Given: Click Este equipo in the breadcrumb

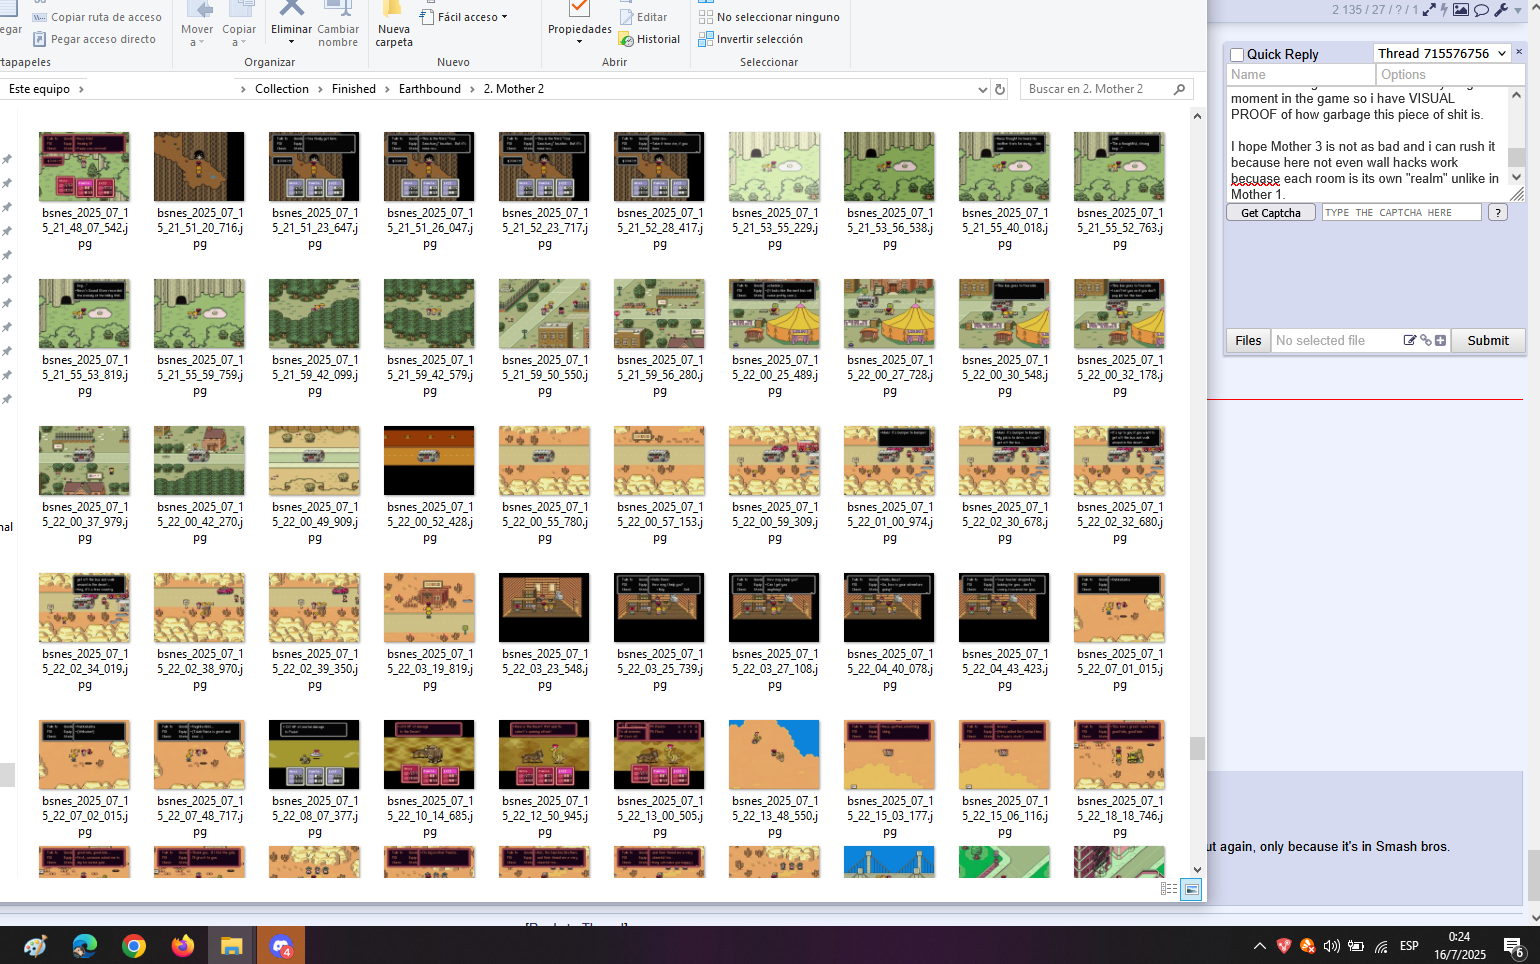Looking at the screenshot, I should pyautogui.click(x=39, y=89).
